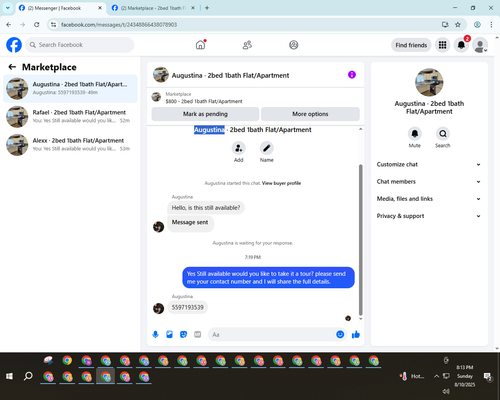Click the Find friends button
500x400 pixels.
411,45
